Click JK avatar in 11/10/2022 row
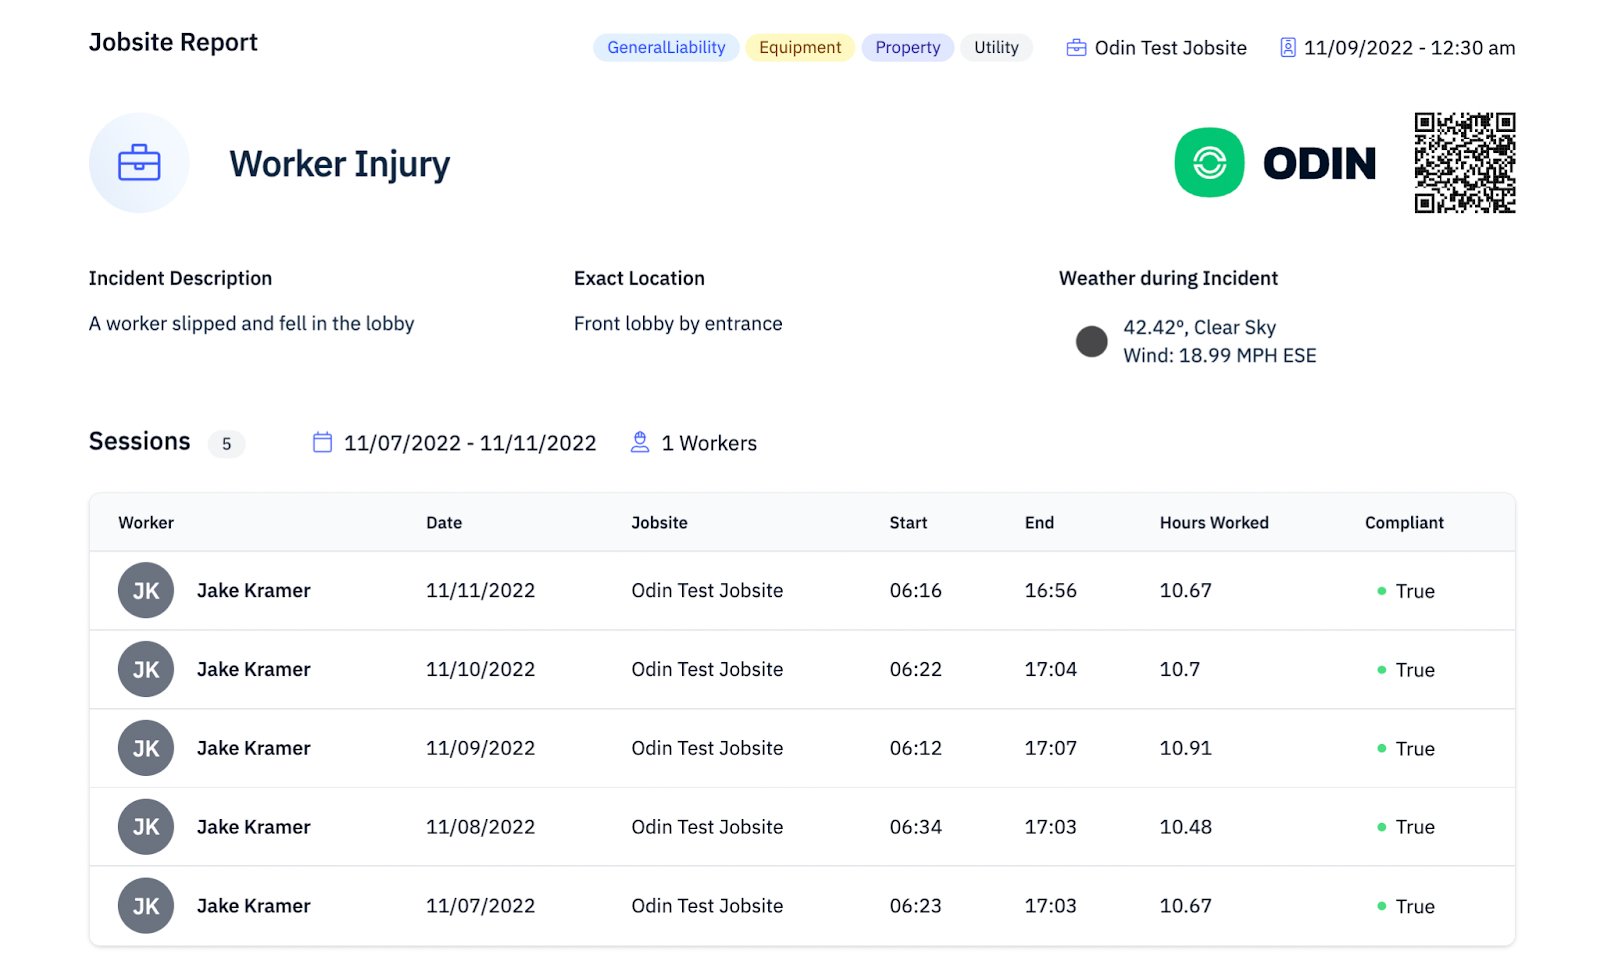The width and height of the screenshot is (1600, 976). (x=146, y=669)
